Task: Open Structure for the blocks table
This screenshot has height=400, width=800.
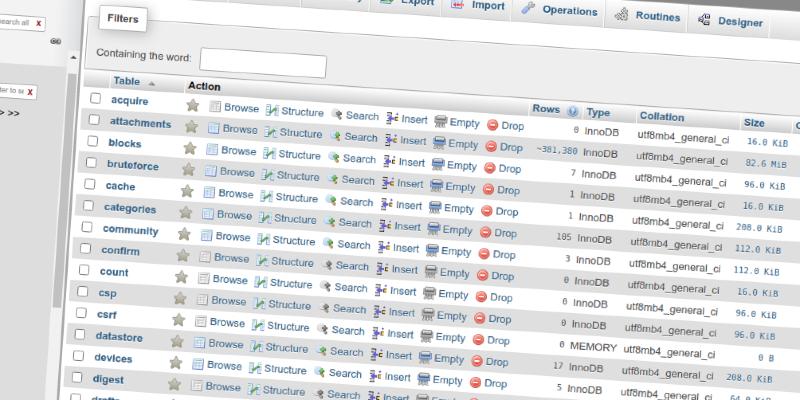Action: tap(291, 153)
